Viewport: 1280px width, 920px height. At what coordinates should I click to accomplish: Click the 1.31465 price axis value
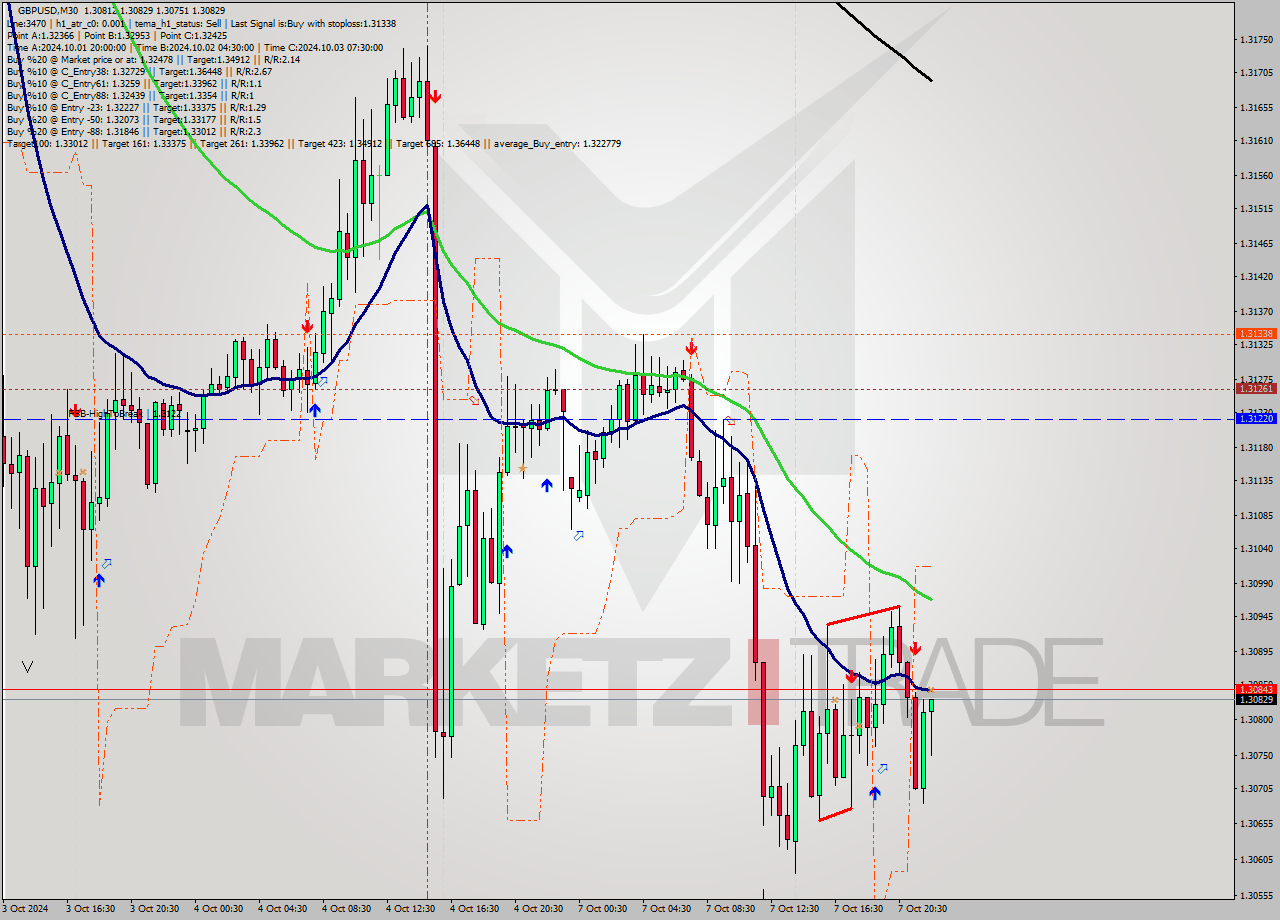(x=1256, y=244)
